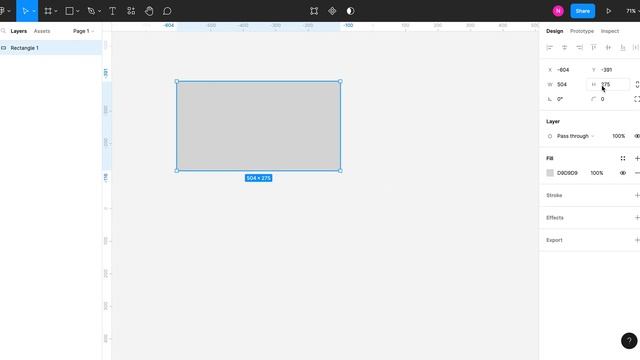Click the fill color swatch

click(x=550, y=173)
